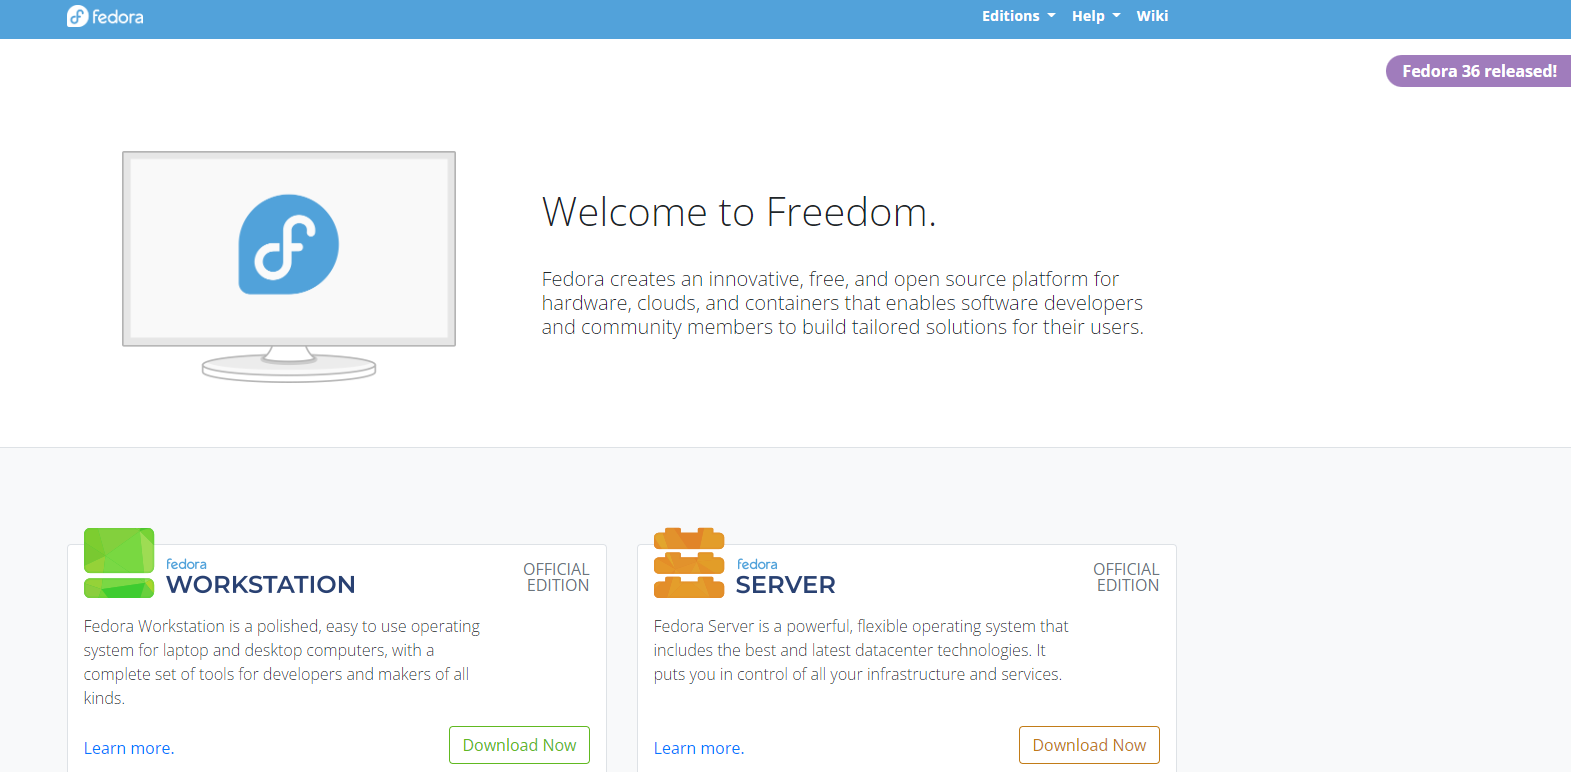Open the Help dropdown menu
1571x772 pixels.
[x=1095, y=16]
